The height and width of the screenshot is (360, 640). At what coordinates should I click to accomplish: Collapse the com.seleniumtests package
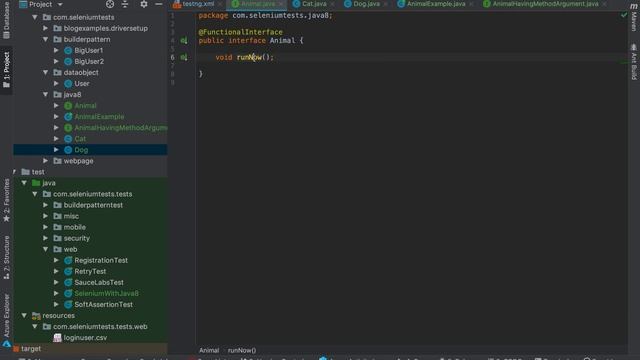click(x=35, y=17)
